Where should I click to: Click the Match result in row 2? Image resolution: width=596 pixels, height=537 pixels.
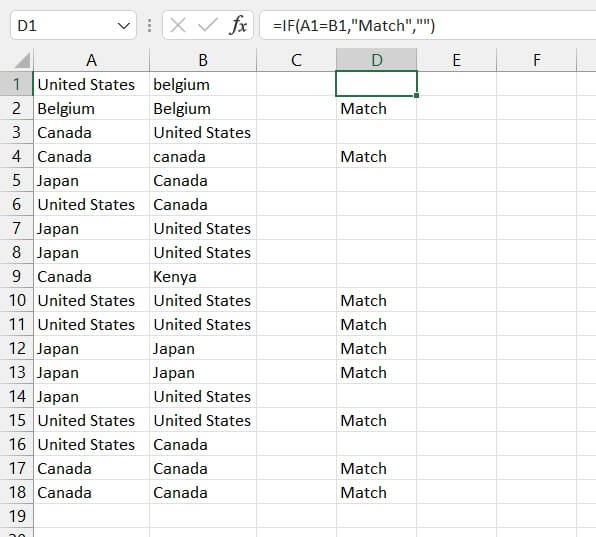[376, 108]
